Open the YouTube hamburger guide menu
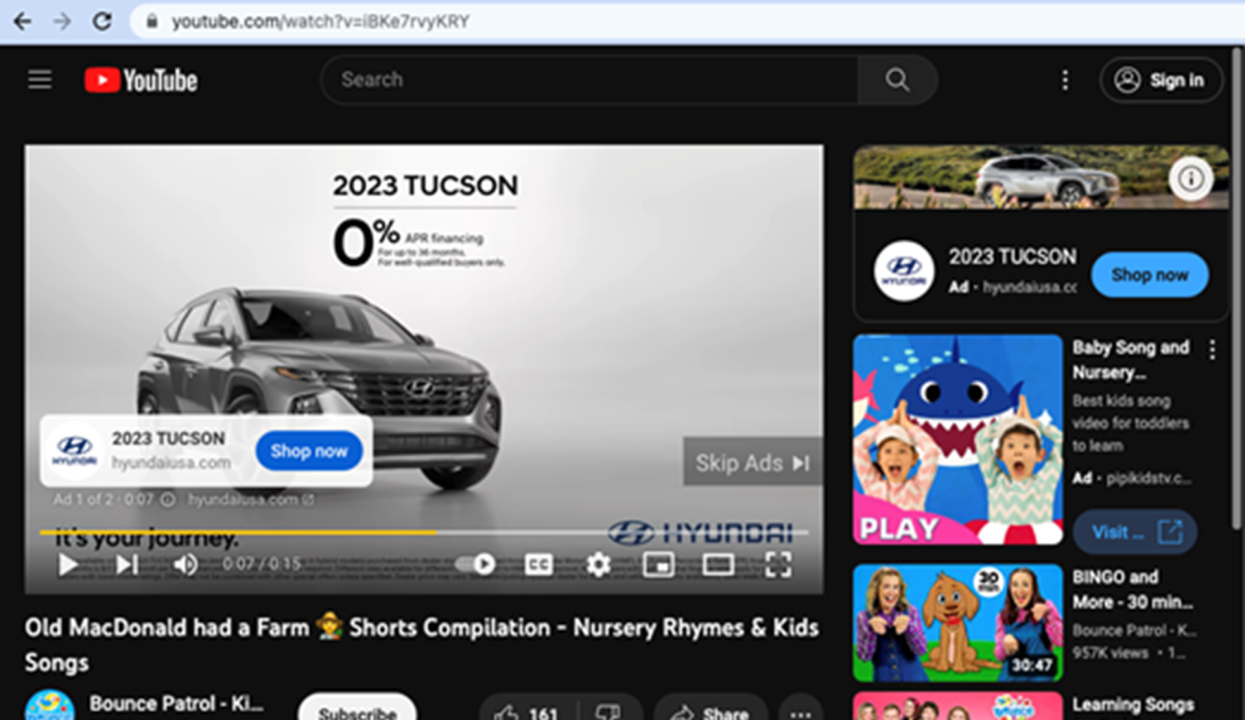 pyautogui.click(x=40, y=80)
